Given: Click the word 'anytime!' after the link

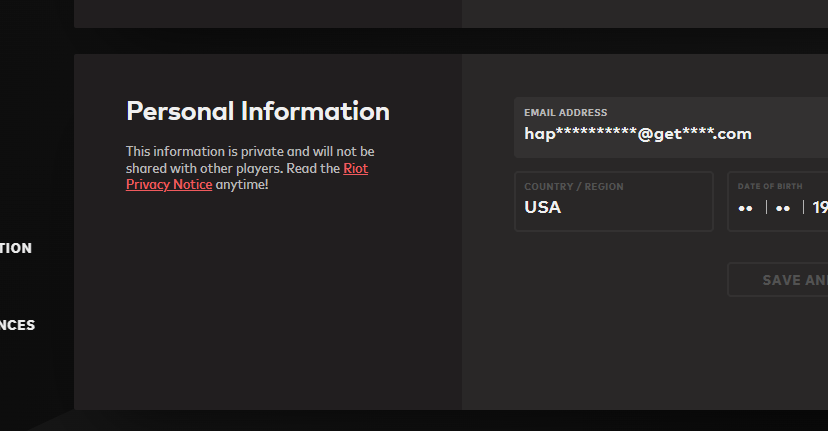Looking at the screenshot, I should click(242, 185).
